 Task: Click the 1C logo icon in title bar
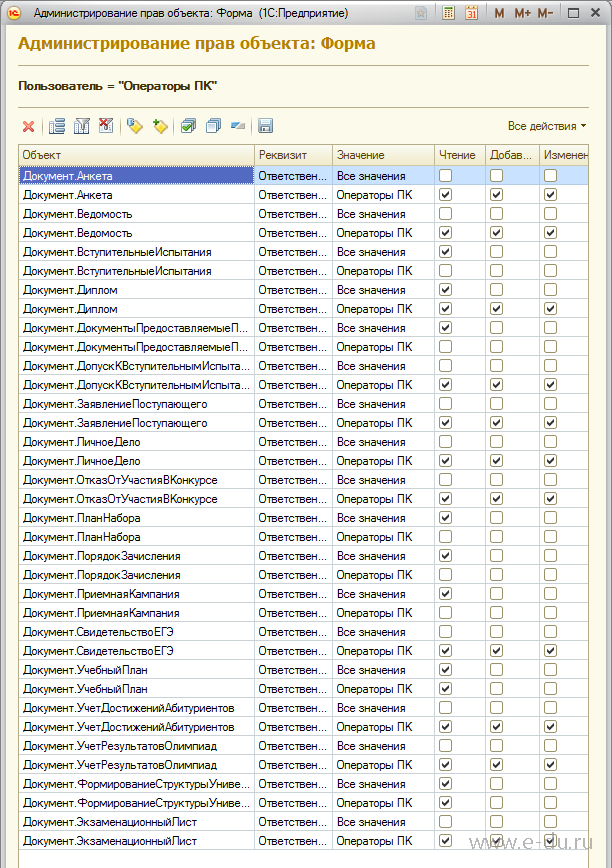coord(14,13)
